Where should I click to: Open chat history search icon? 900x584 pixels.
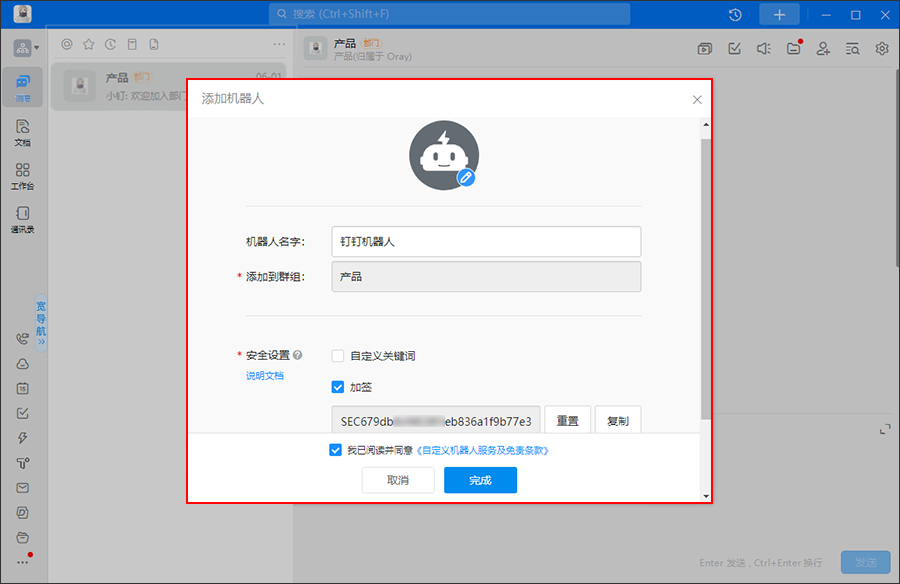click(852, 49)
